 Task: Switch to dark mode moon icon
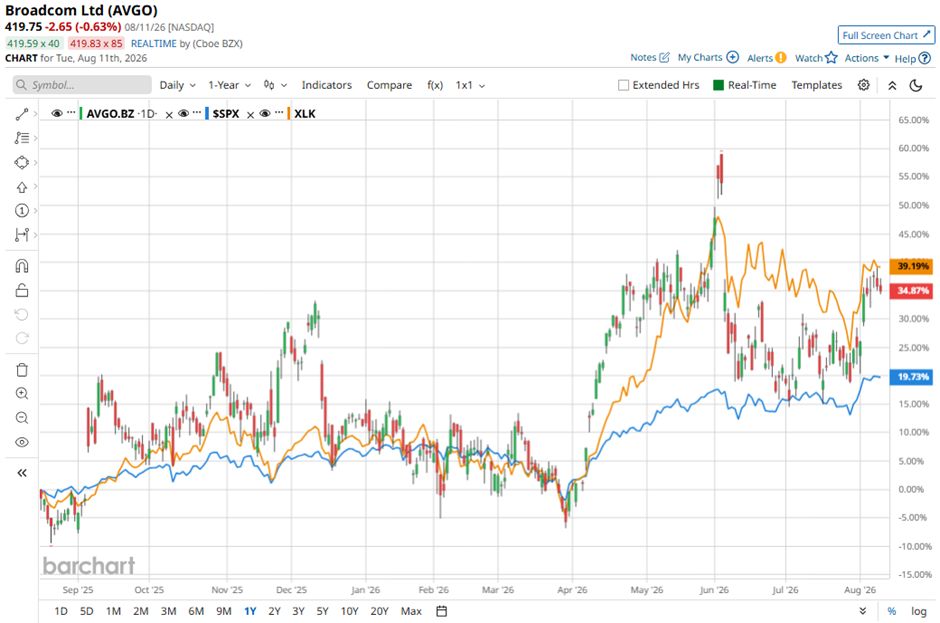point(915,85)
